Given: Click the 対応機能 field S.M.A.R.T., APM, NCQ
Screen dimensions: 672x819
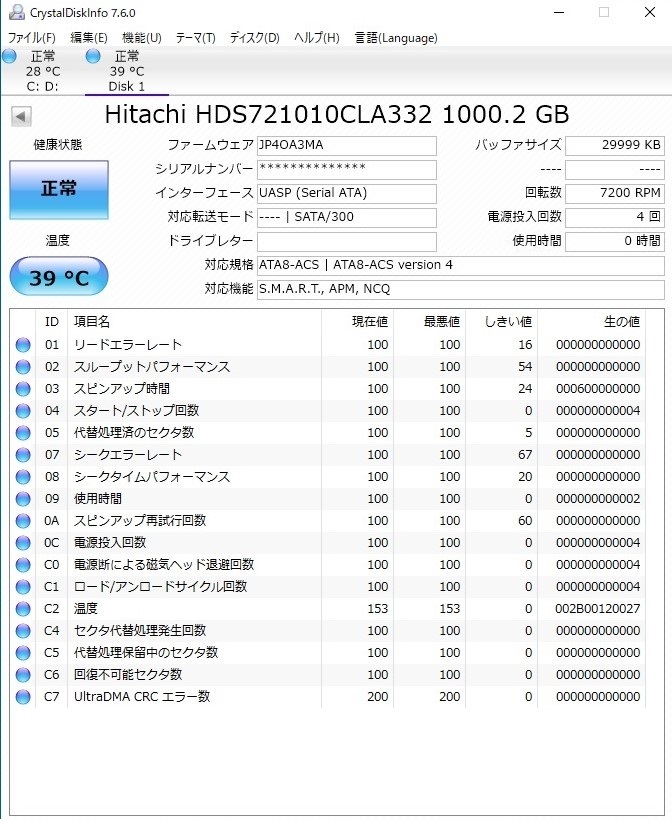Looking at the screenshot, I should coord(461,289).
